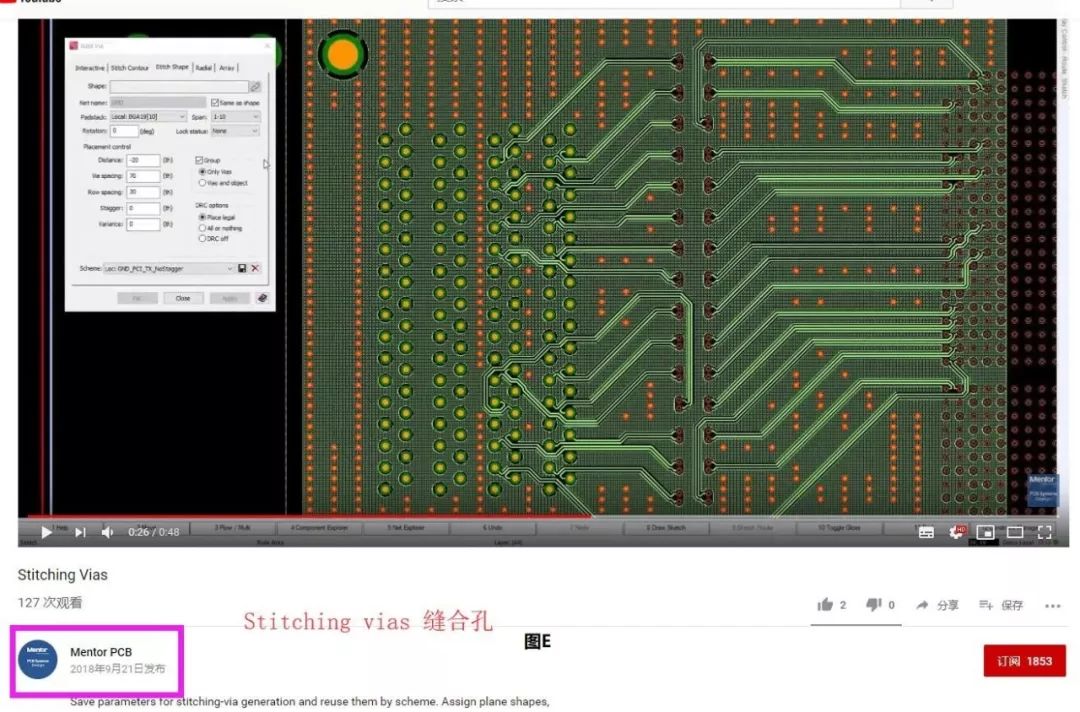Open the more actions ellipsis menu
Image resolution: width=1080 pixels, height=712 pixels.
pyautogui.click(x=1052, y=606)
